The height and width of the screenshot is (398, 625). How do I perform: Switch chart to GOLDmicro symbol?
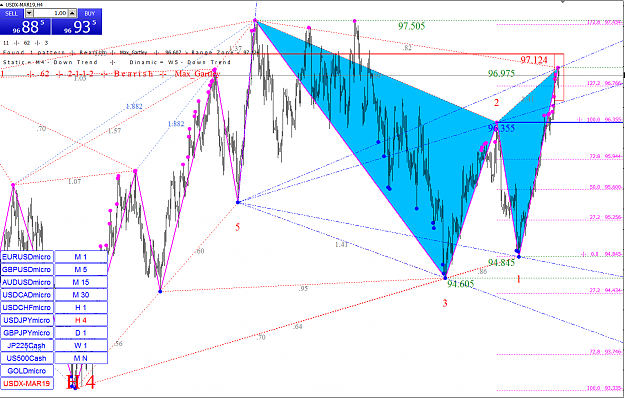pos(27,371)
